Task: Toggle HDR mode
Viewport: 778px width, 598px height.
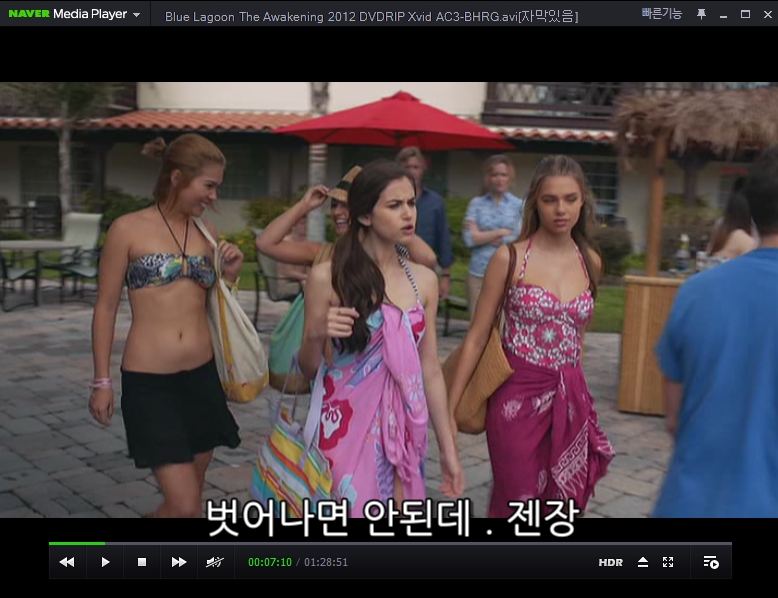Action: 610,562
